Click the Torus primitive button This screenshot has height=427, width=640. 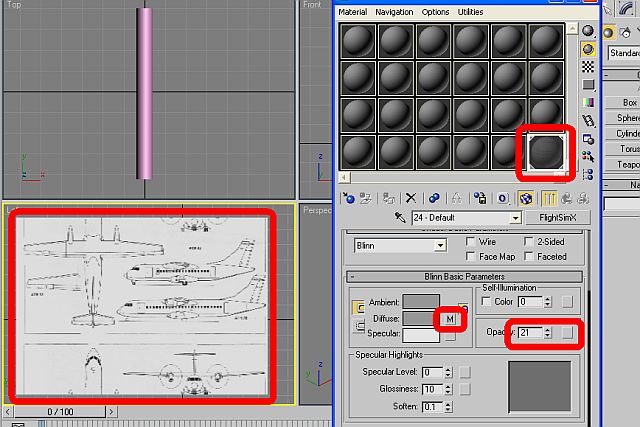coord(622,149)
